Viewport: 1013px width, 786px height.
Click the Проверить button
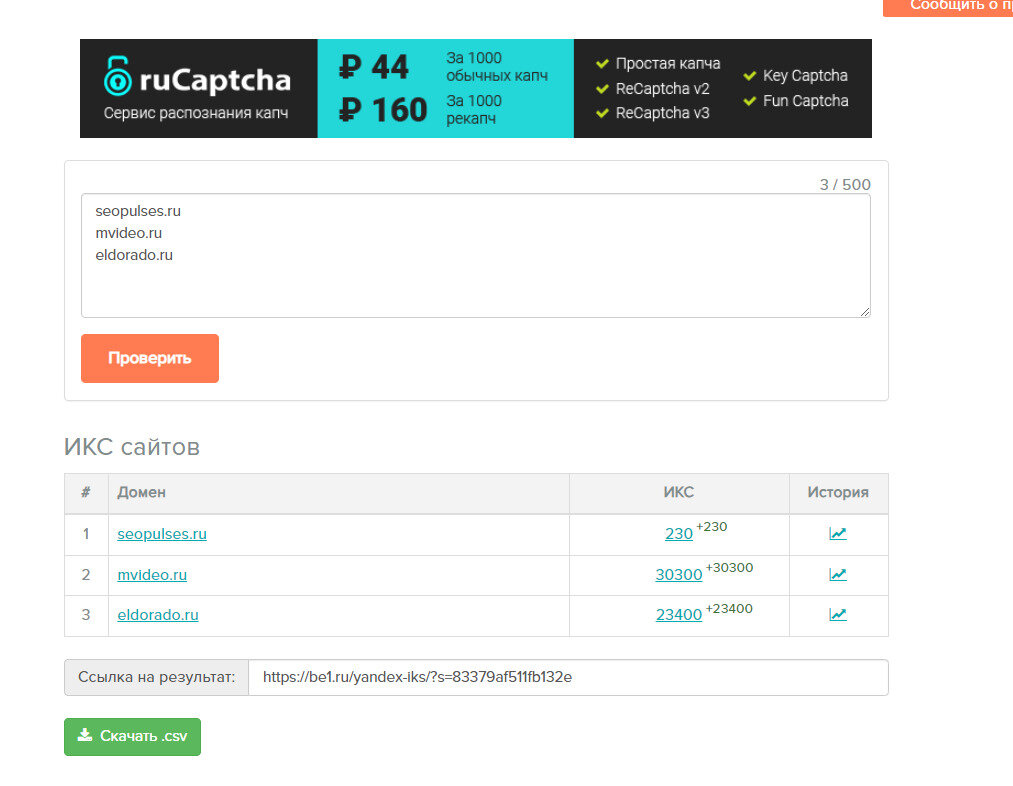150,358
